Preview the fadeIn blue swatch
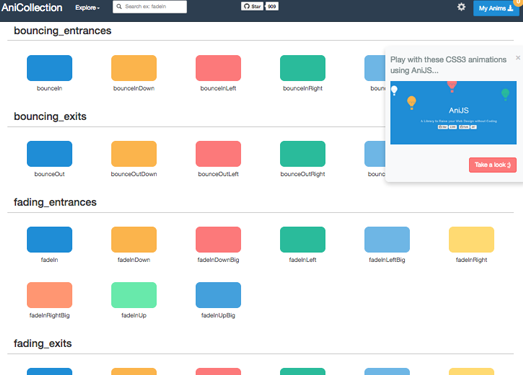523x375 pixels. [x=49, y=240]
